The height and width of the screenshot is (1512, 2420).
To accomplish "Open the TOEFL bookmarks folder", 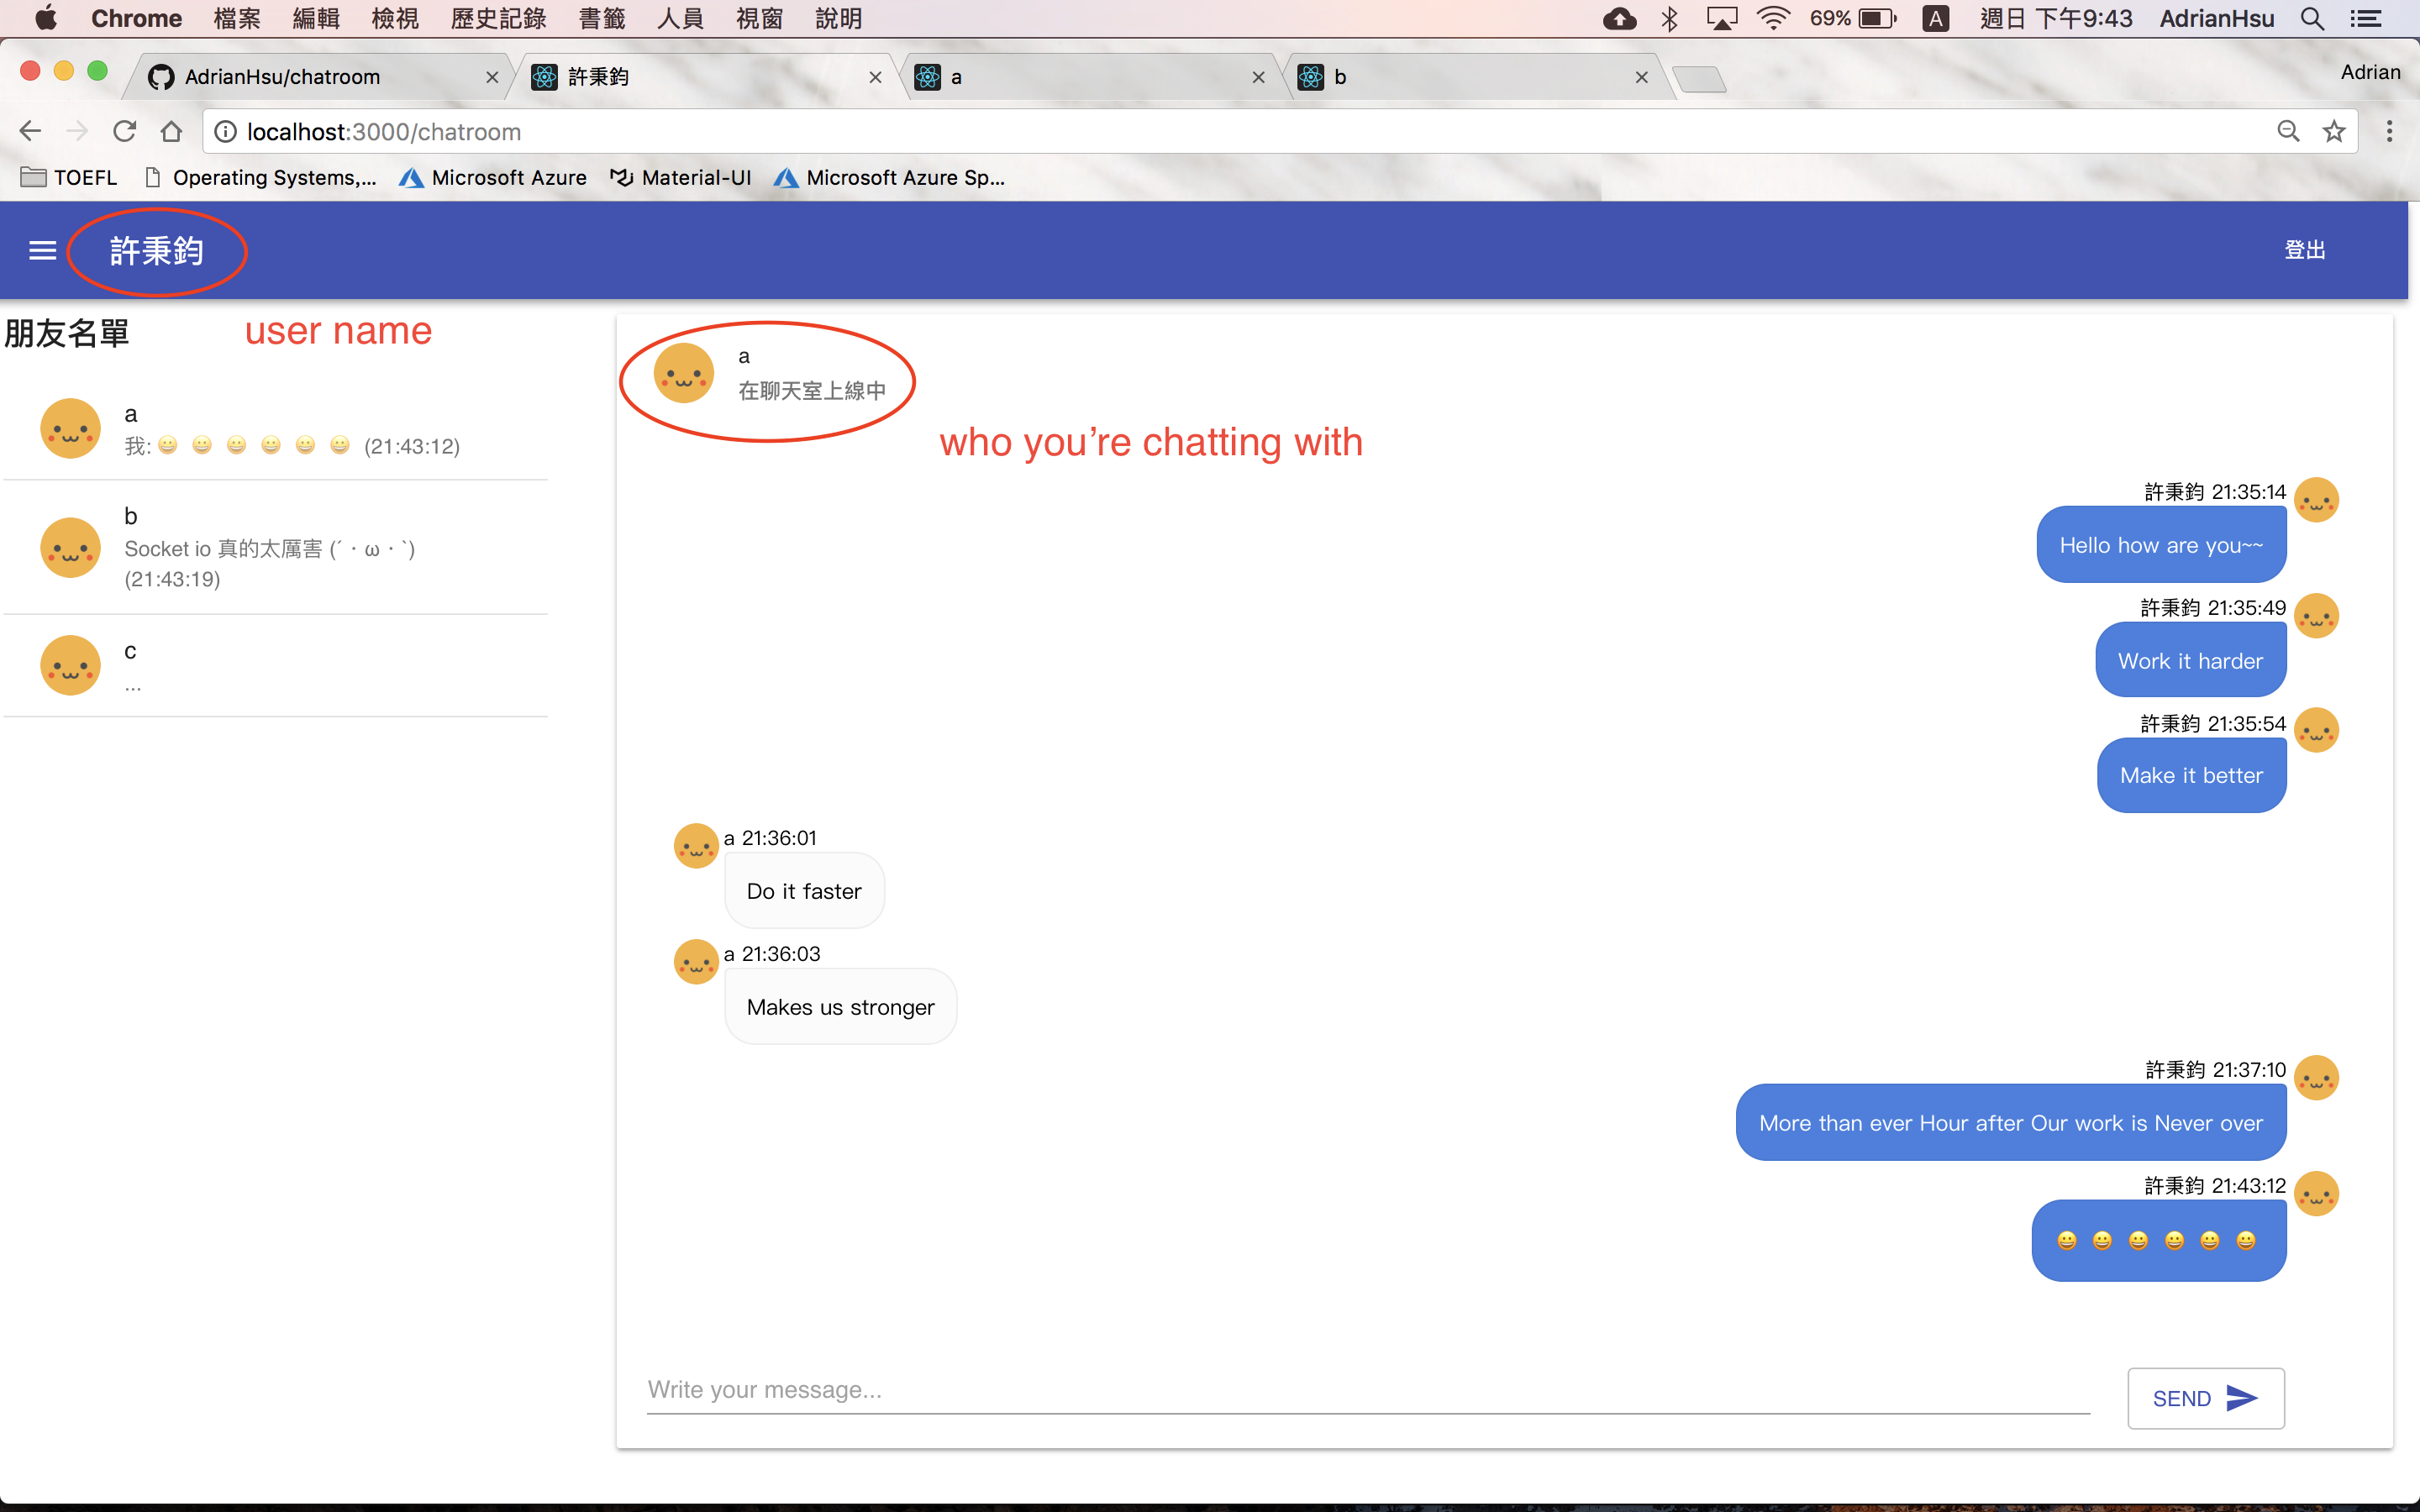I will click(x=69, y=178).
